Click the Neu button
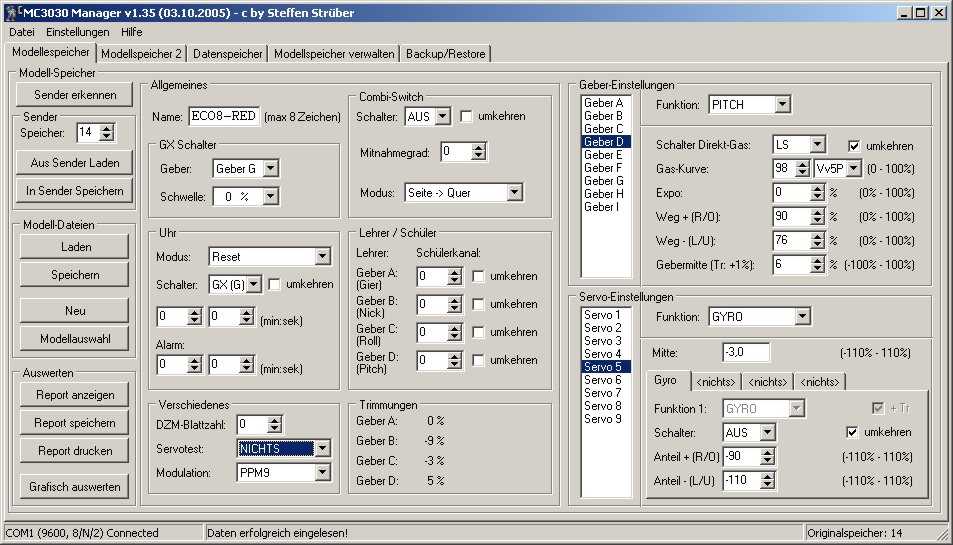The width and height of the screenshot is (953, 545). 75,310
